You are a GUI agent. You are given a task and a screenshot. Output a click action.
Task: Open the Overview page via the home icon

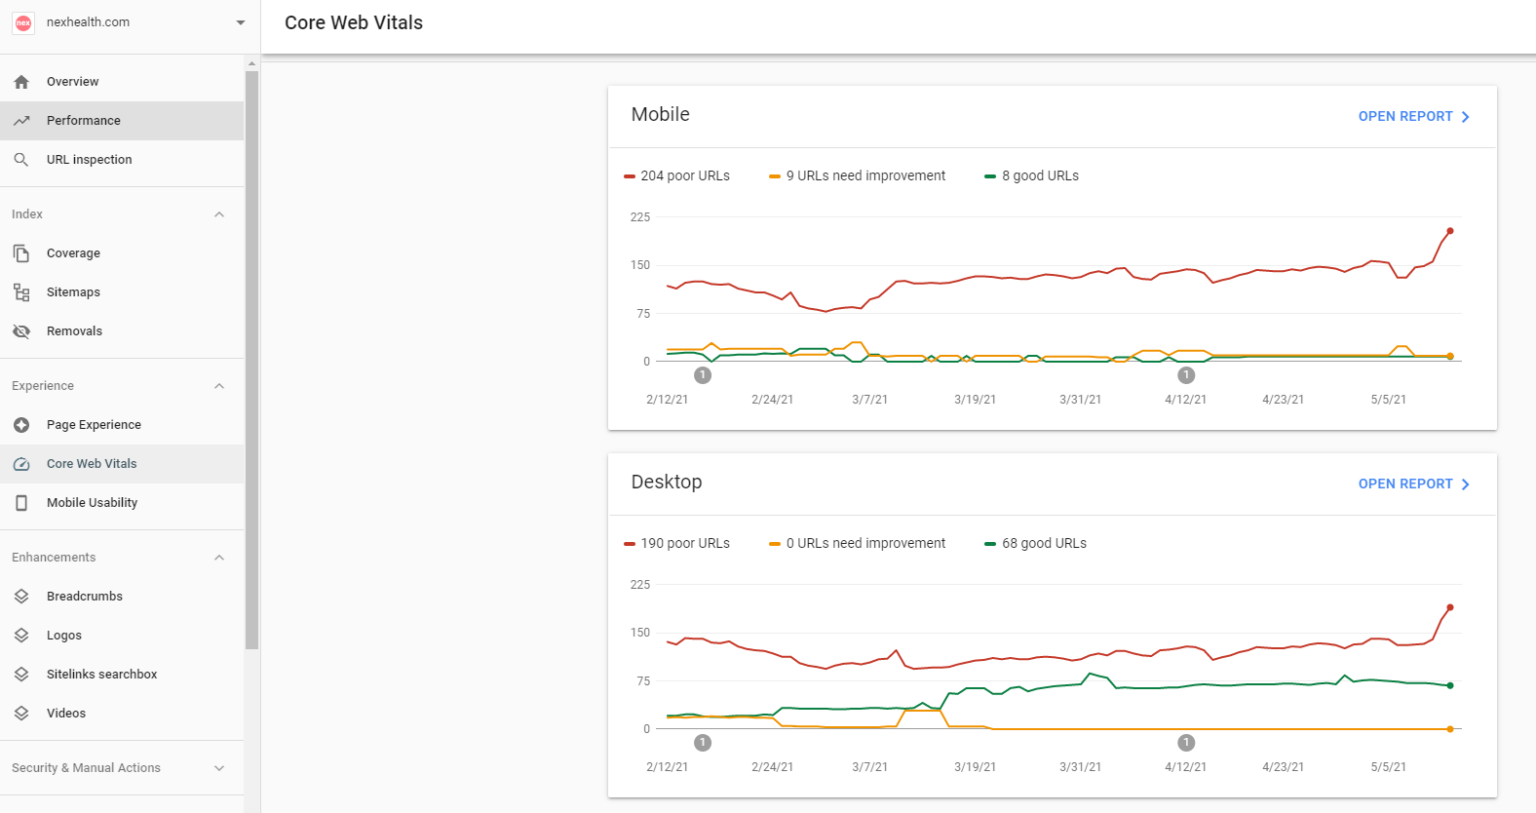coord(21,81)
